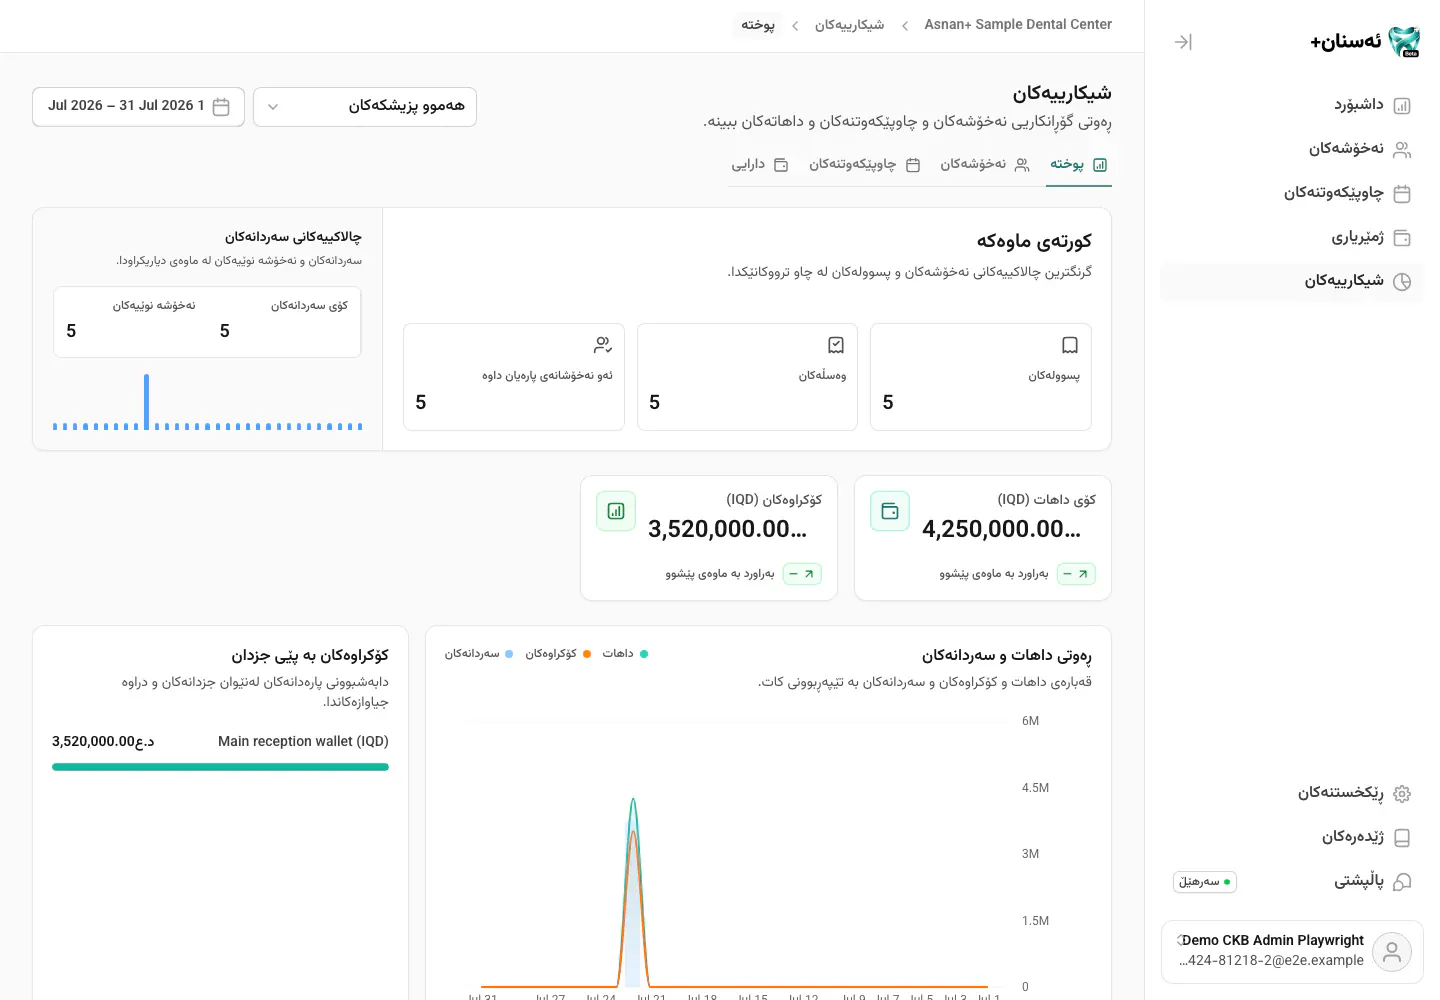Click the 4,250,000.00 revenue value

pyautogui.click(x=1001, y=529)
